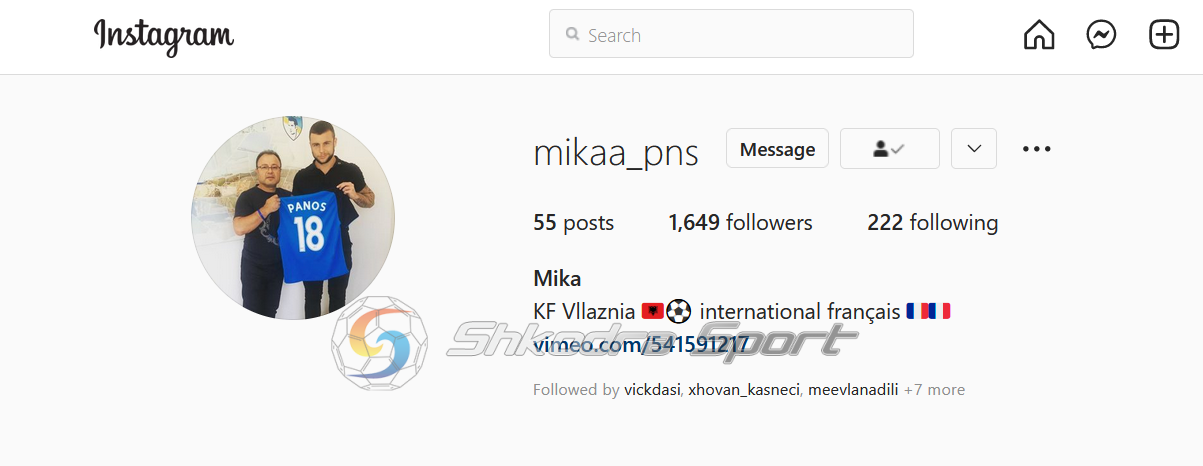The width and height of the screenshot is (1203, 466).
Task: Open the profile picture thumbnail
Action: (x=293, y=218)
